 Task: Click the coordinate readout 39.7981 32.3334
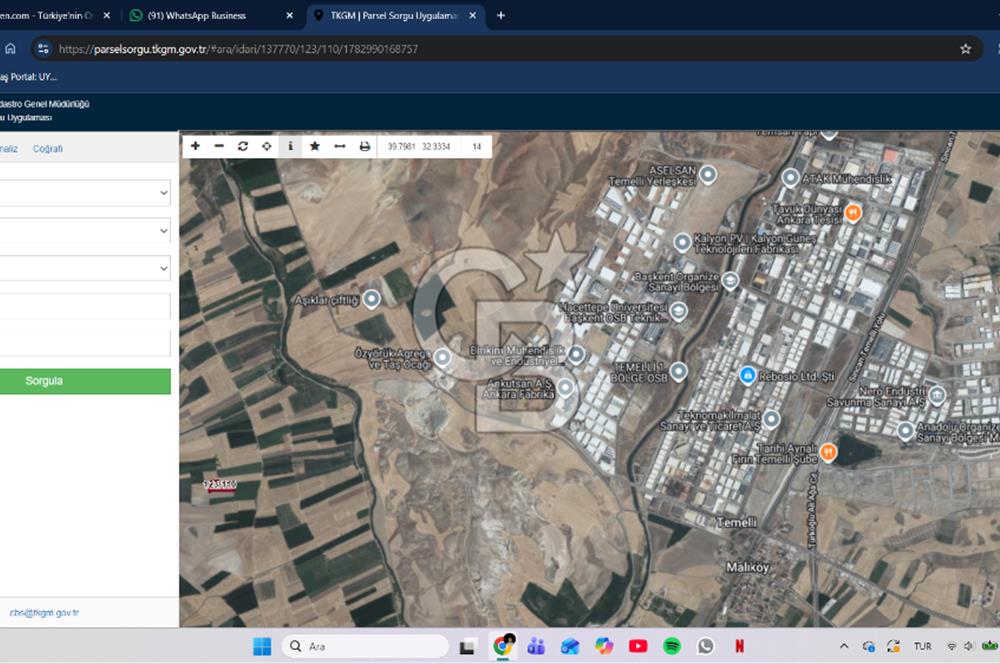[x=419, y=147]
